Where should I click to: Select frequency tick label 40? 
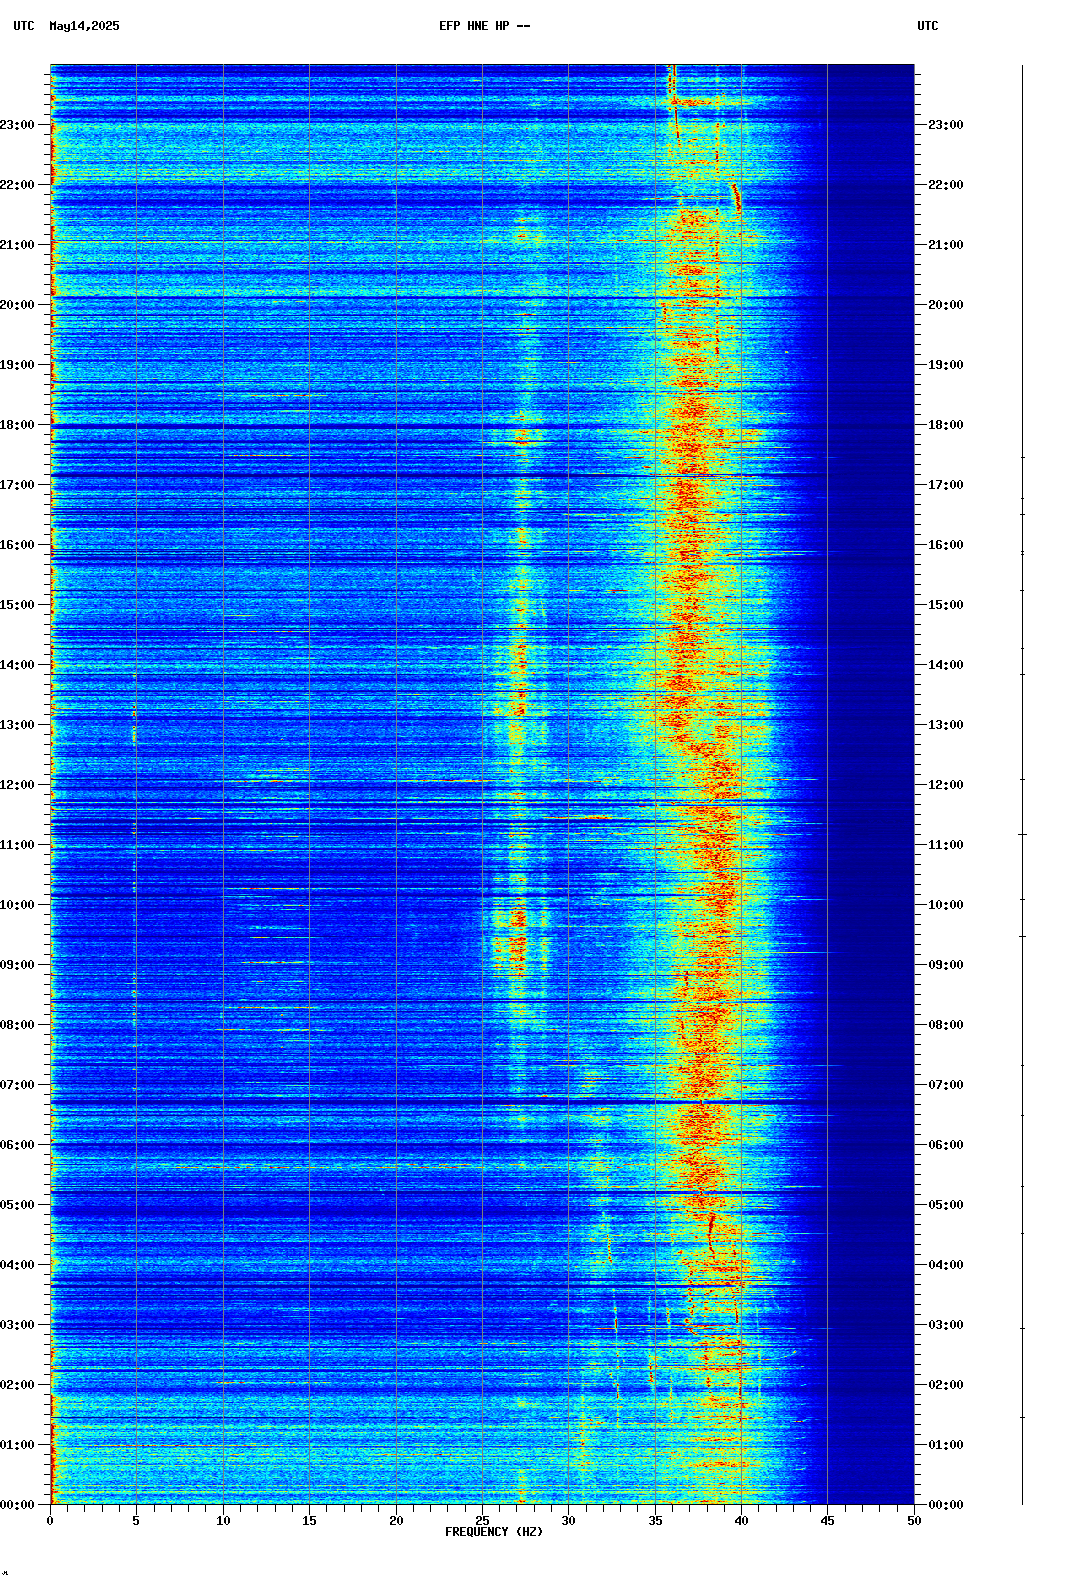point(741,1521)
